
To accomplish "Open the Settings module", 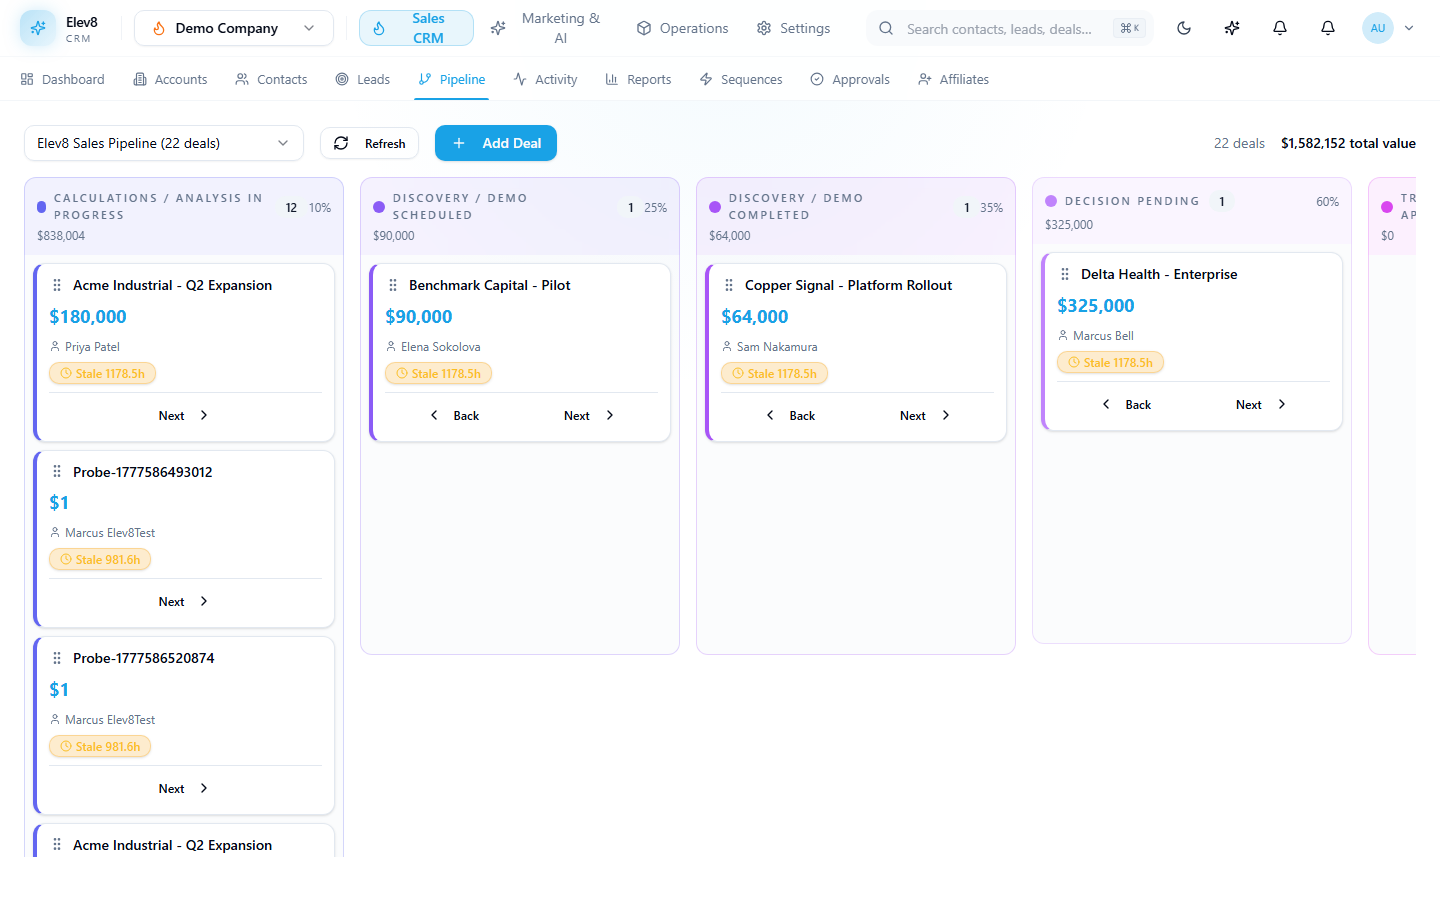I will point(793,28).
